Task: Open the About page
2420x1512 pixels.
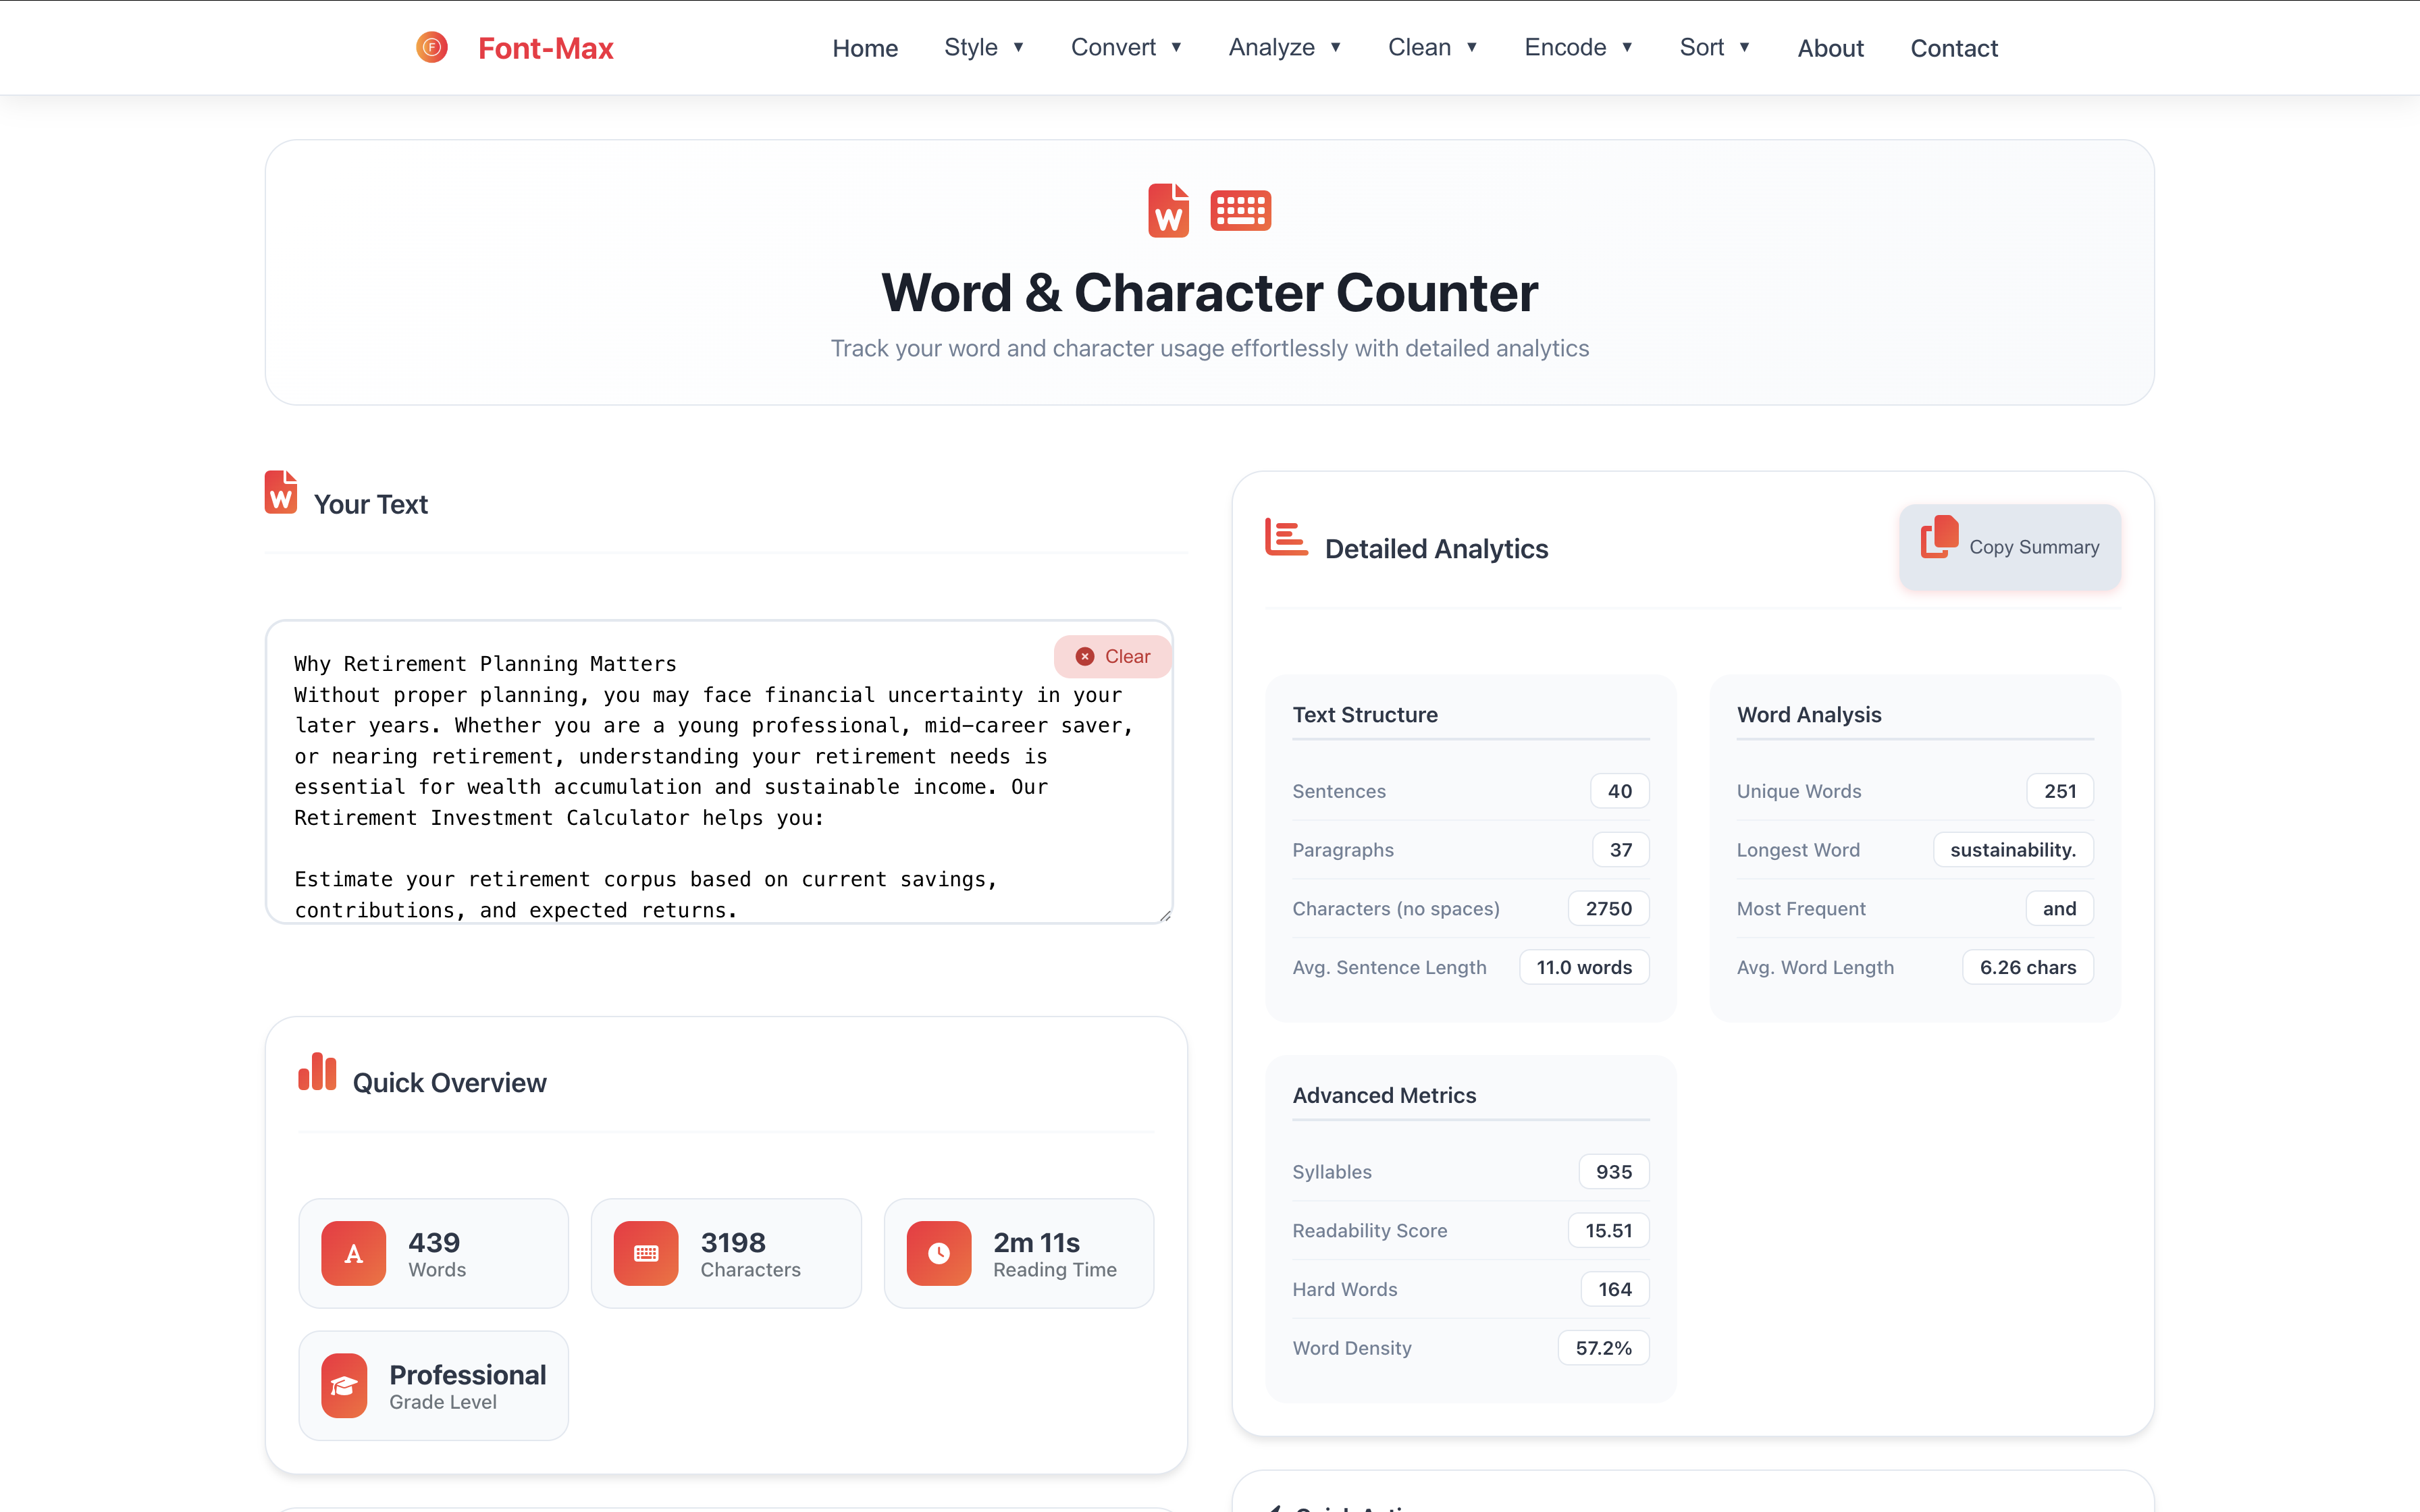Action: (1830, 48)
